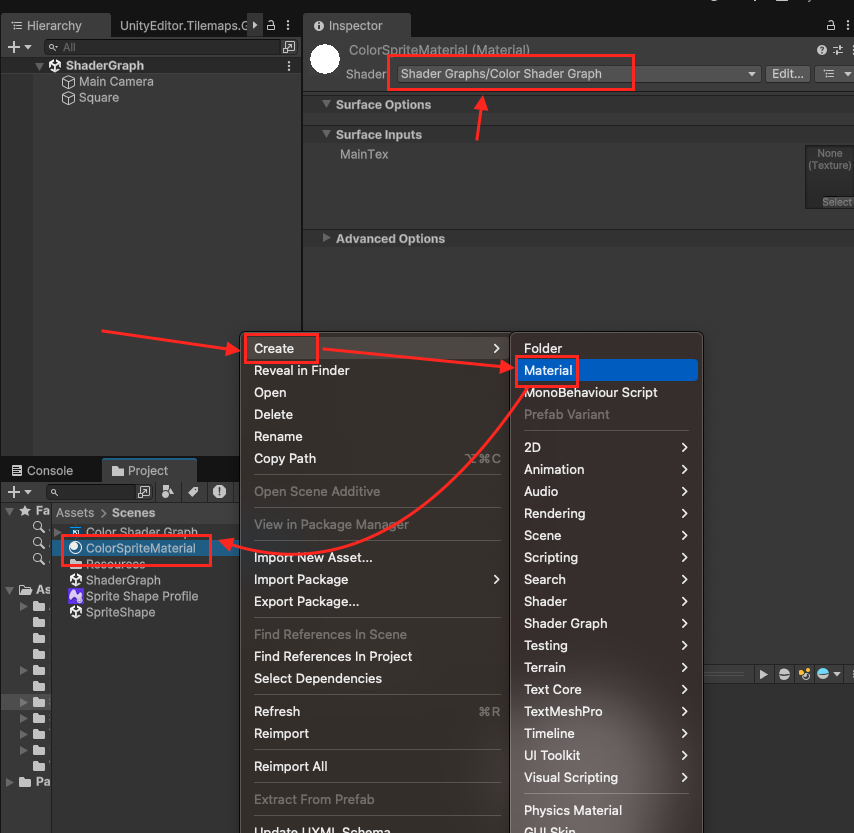Viewport: 854px width, 833px height.
Task: Open the Inspector help question-mark icon
Action: tap(822, 50)
